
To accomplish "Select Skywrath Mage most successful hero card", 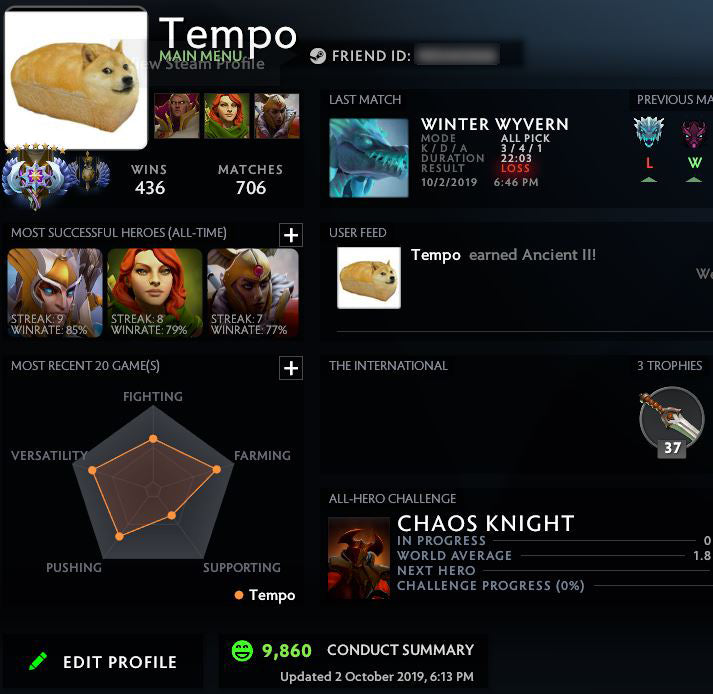I will click(x=55, y=292).
